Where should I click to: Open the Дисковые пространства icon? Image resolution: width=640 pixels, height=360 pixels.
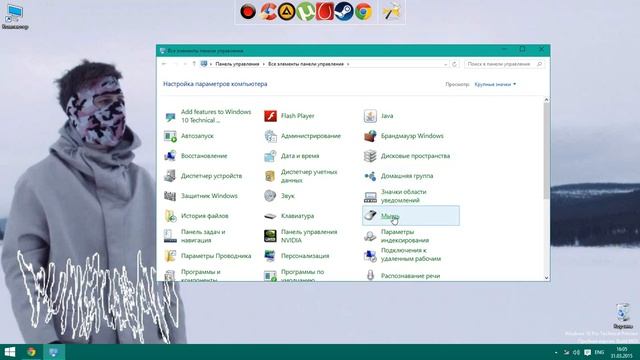[370, 156]
